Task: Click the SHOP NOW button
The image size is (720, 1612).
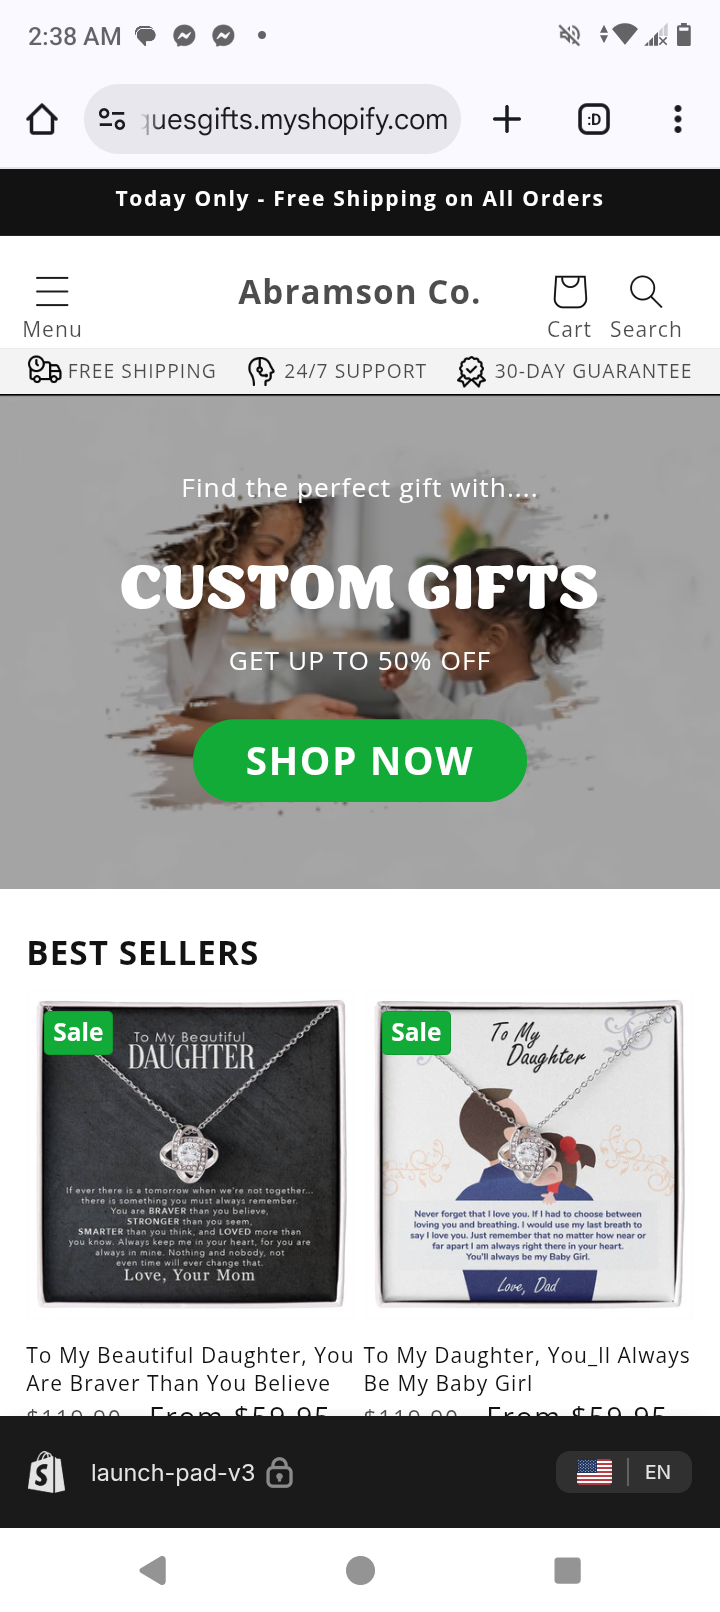Action: pyautogui.click(x=360, y=761)
